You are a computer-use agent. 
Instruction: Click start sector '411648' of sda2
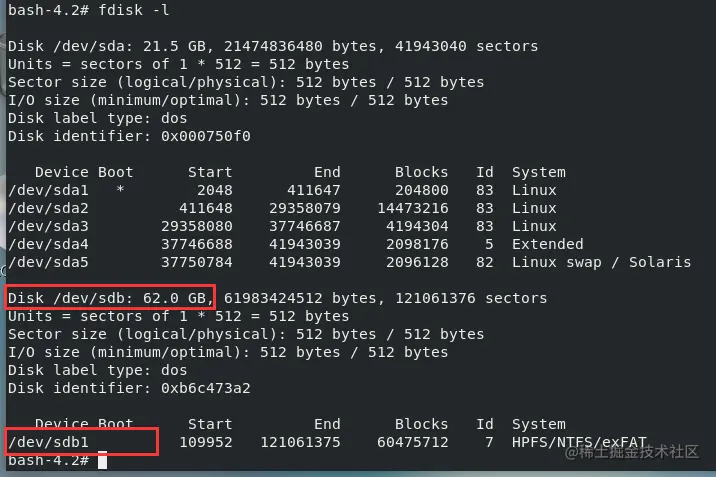pyautogui.click(x=205, y=208)
